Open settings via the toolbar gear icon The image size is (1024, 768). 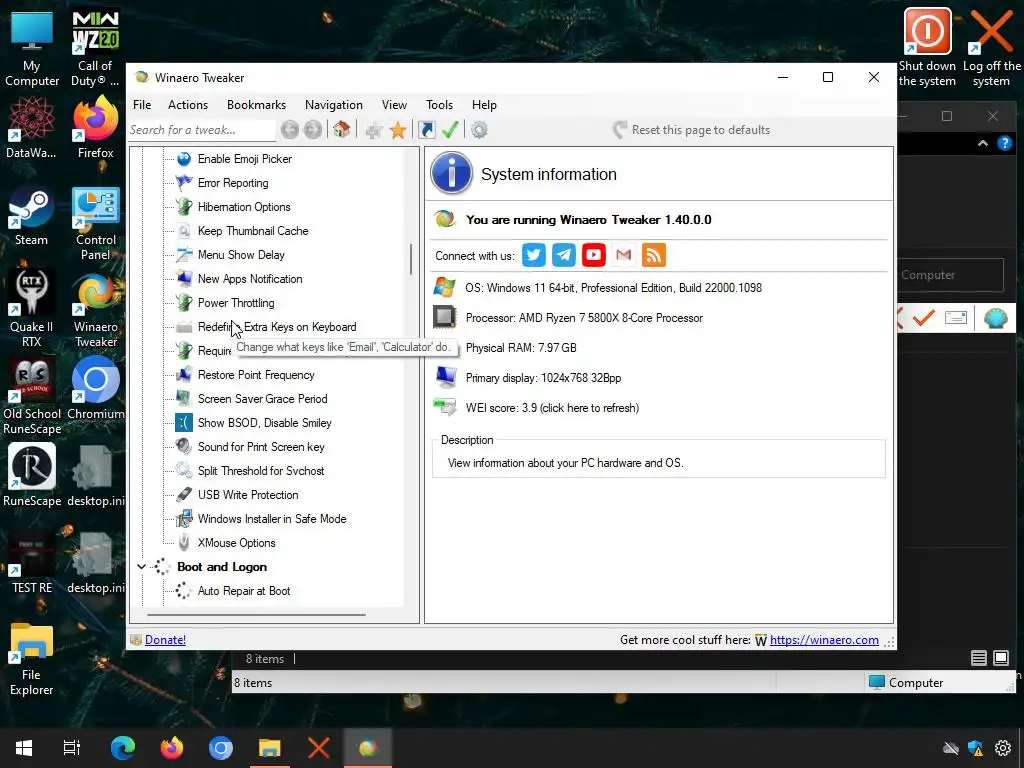point(479,130)
